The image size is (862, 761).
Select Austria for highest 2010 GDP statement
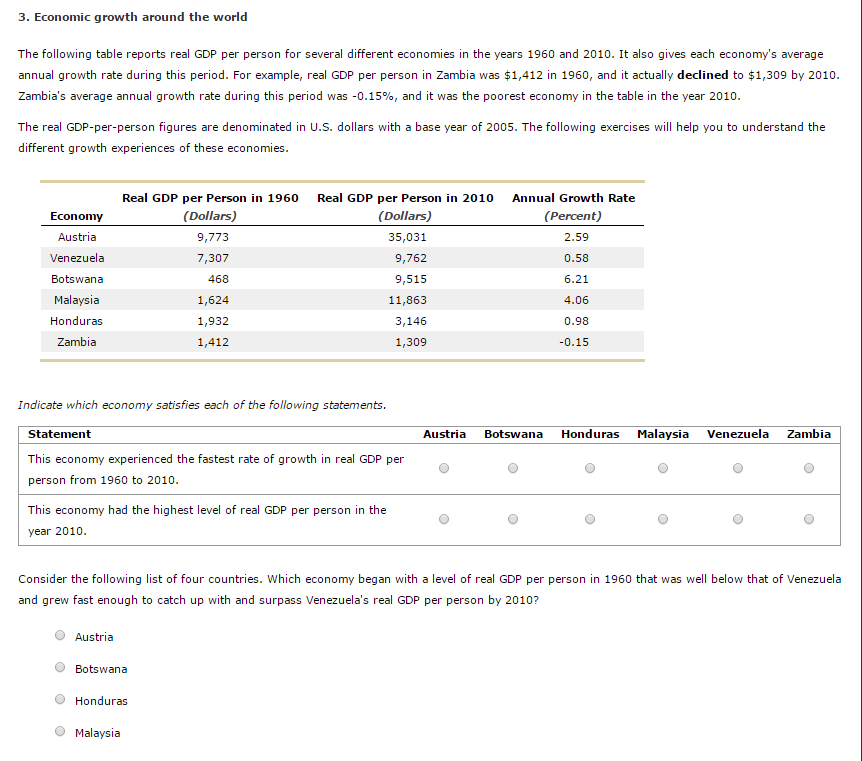(x=443, y=518)
